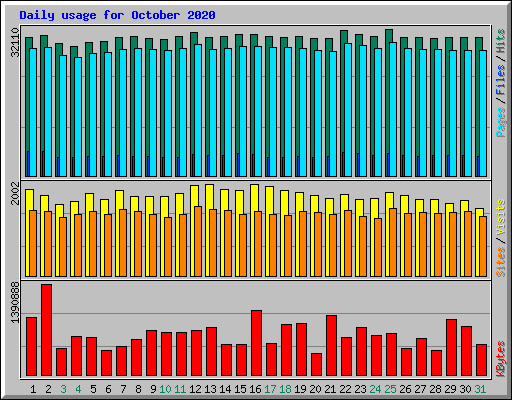Click the cyan files bar for day 4
Viewport: 512px width, 400px height.
point(78,117)
